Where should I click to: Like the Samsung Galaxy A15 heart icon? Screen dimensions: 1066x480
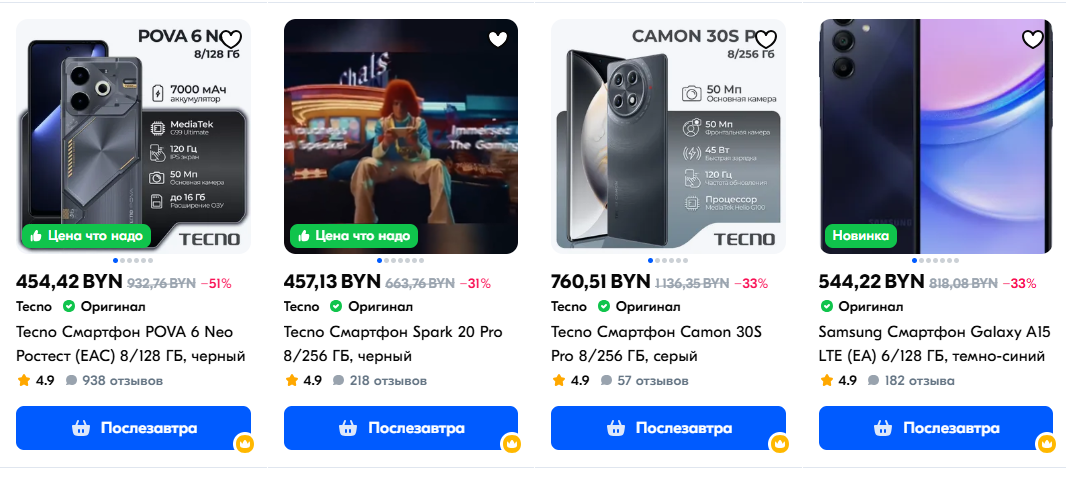pyautogui.click(x=1033, y=39)
